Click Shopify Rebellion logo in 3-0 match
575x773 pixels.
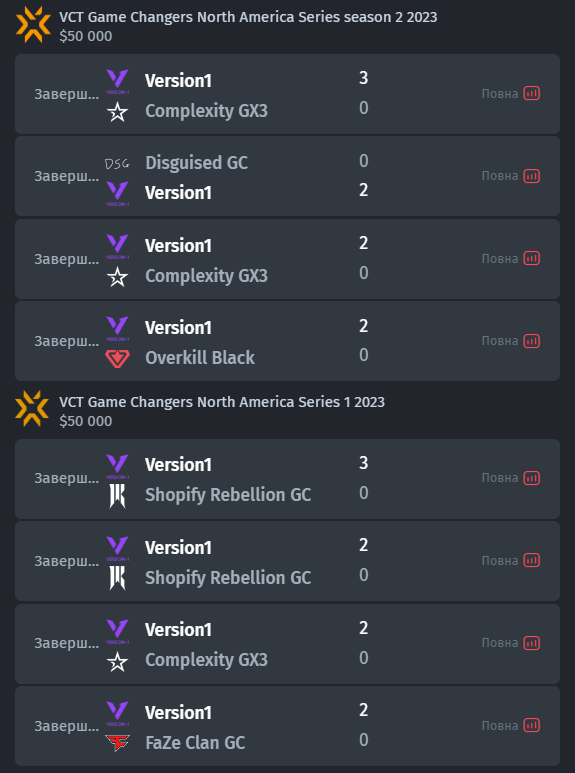117,495
